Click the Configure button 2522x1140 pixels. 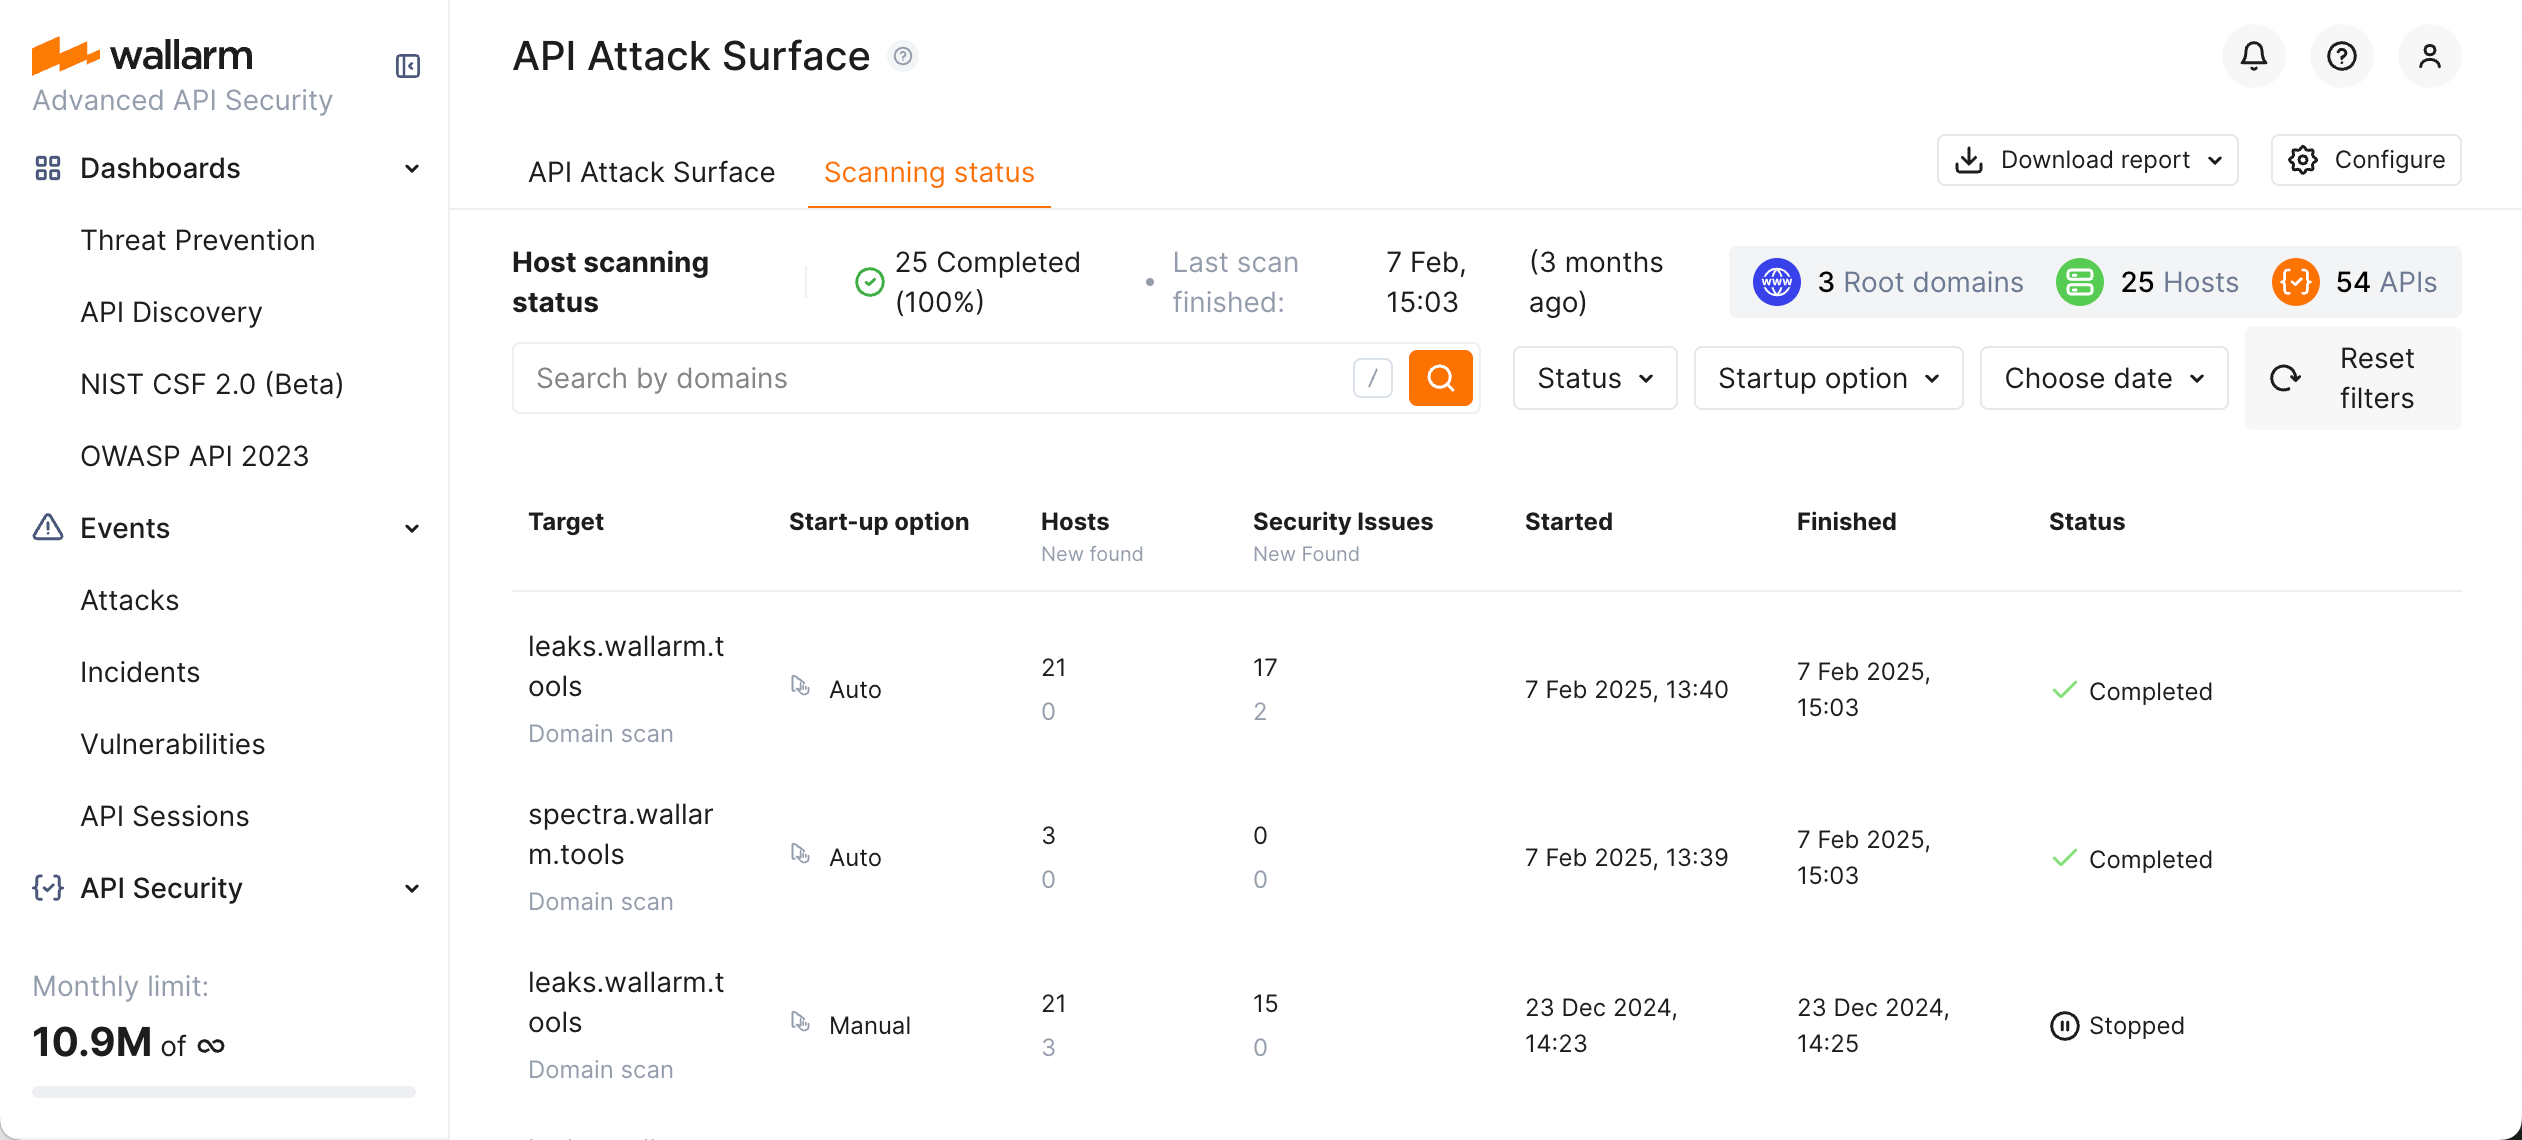(x=2366, y=160)
